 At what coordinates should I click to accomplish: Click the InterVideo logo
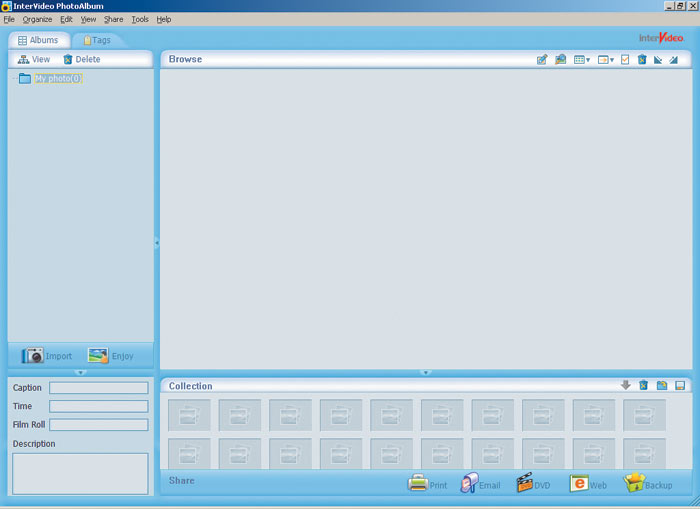point(661,38)
